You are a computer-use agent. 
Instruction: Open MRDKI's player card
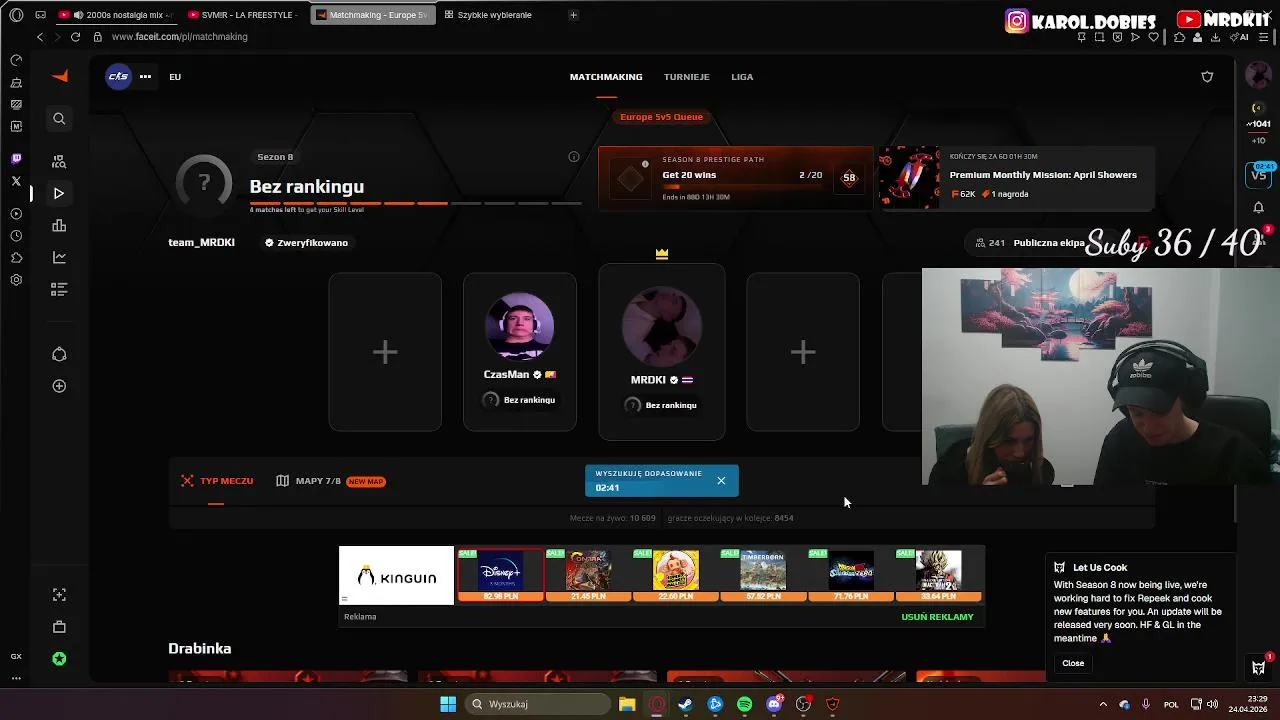tap(661, 352)
